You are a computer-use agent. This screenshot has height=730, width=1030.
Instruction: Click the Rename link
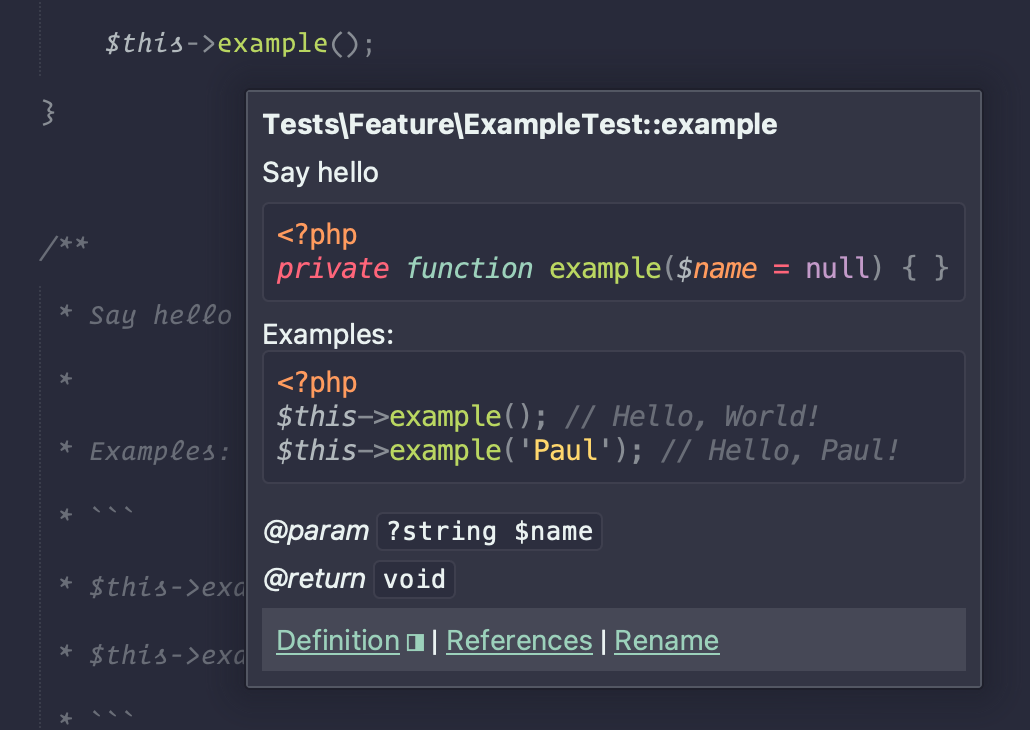click(666, 641)
